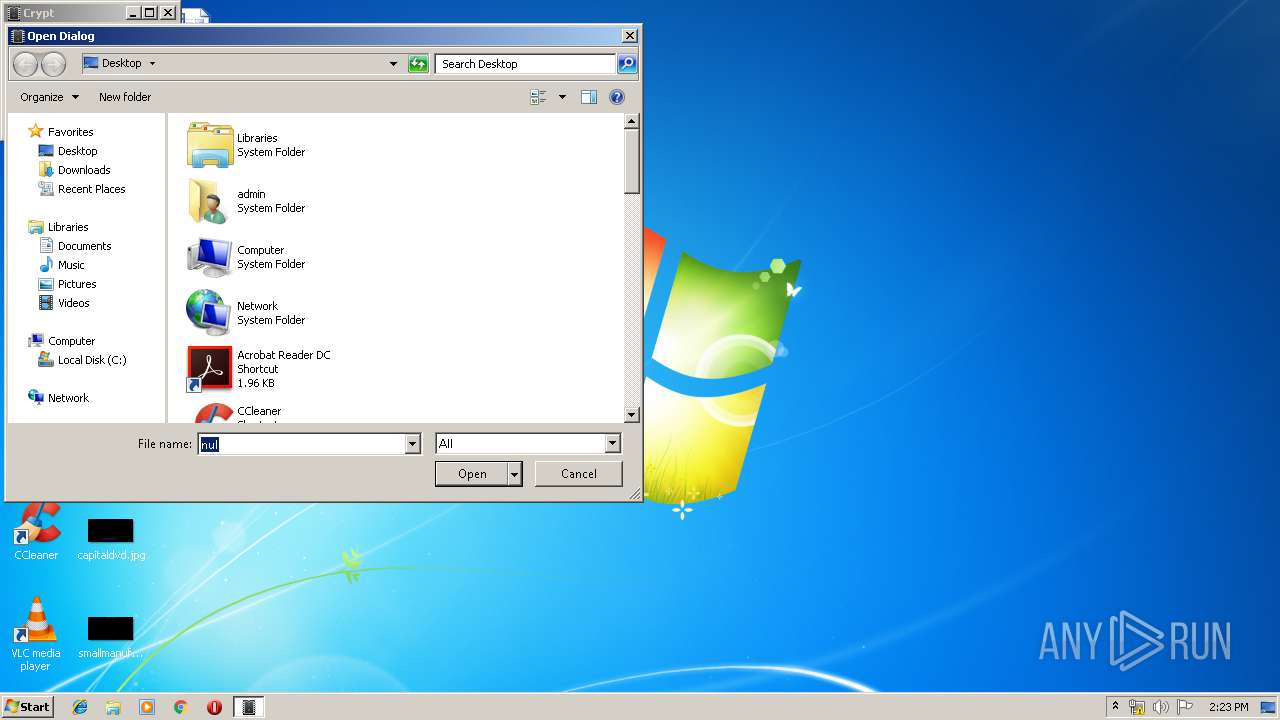
Task: Click the New folder button
Action: click(125, 97)
